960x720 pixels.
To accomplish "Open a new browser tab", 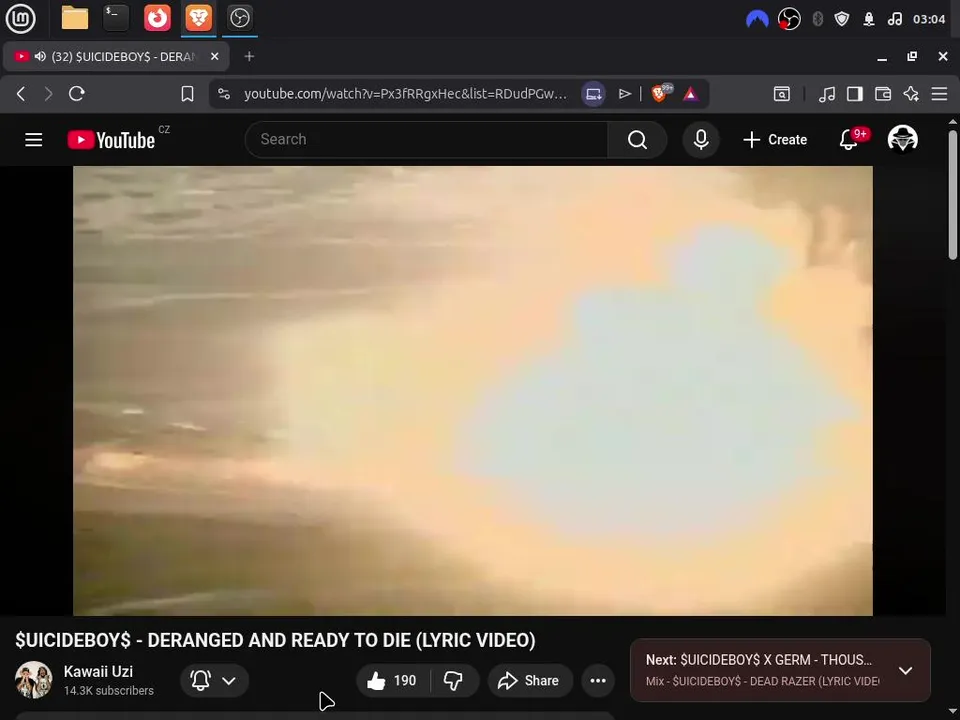I will point(249,56).
